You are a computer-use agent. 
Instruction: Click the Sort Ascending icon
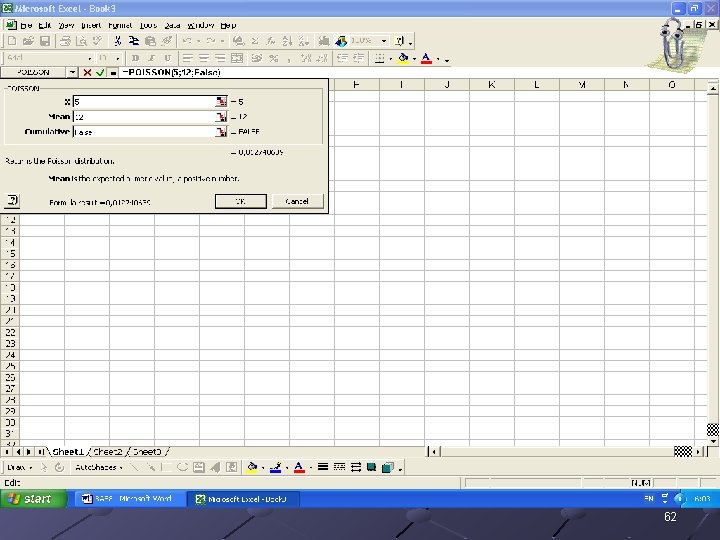point(287,41)
